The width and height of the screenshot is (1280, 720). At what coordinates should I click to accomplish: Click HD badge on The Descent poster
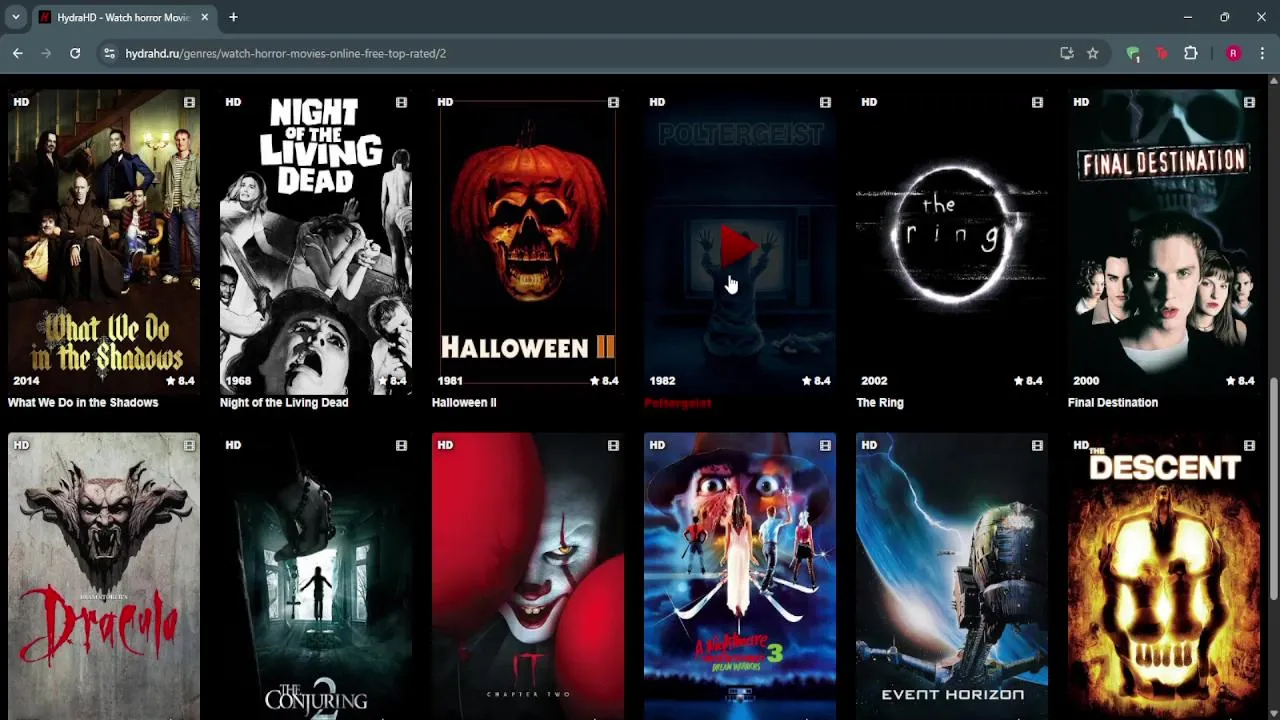(x=1081, y=445)
